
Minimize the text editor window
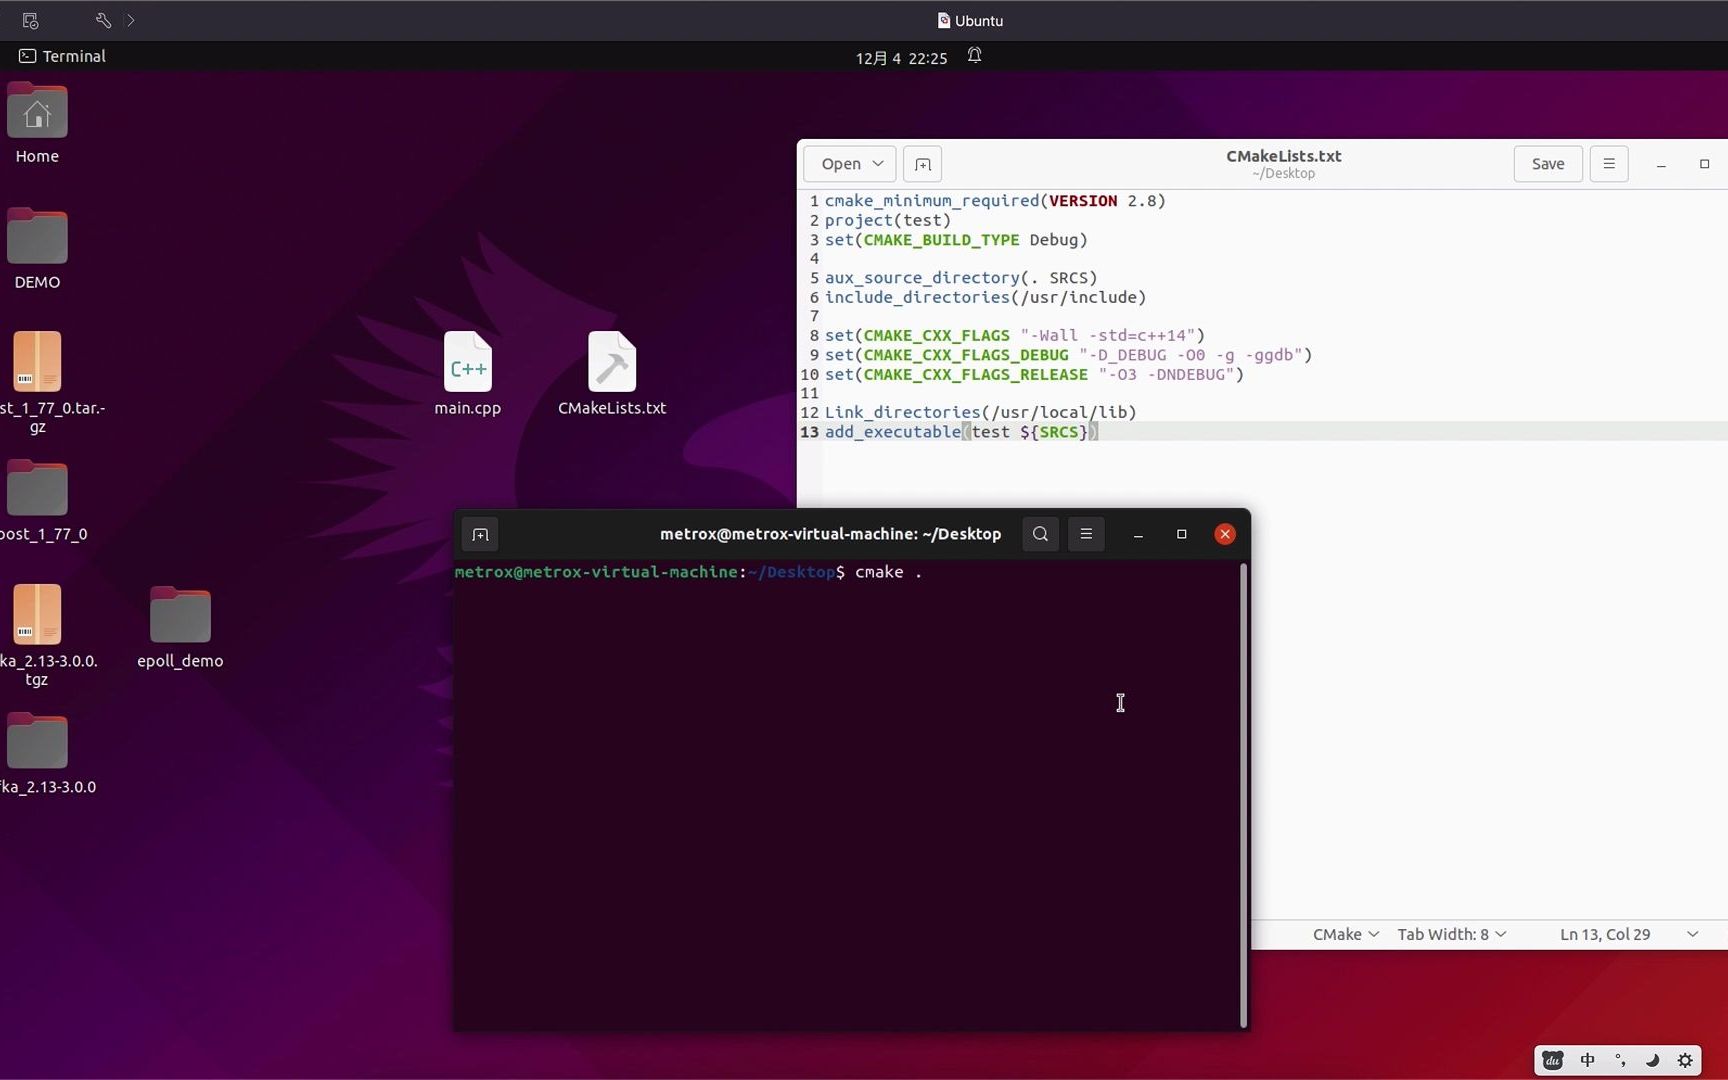[1661, 164]
